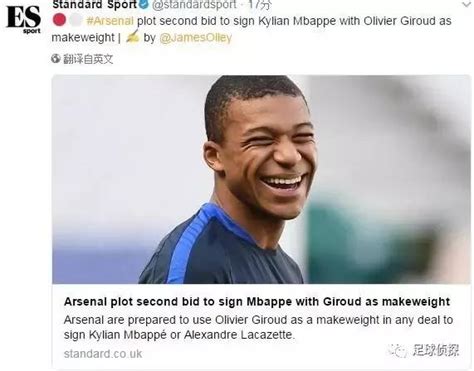The width and height of the screenshot is (474, 371).
Task: Click the white circle emoji
Action: coord(76,20)
